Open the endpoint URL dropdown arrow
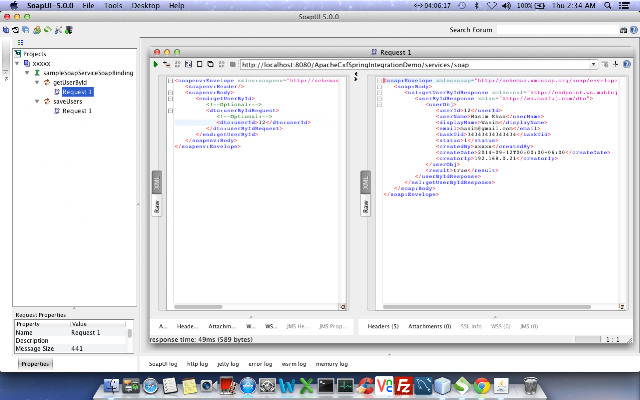The width and height of the screenshot is (640, 400). pos(593,64)
